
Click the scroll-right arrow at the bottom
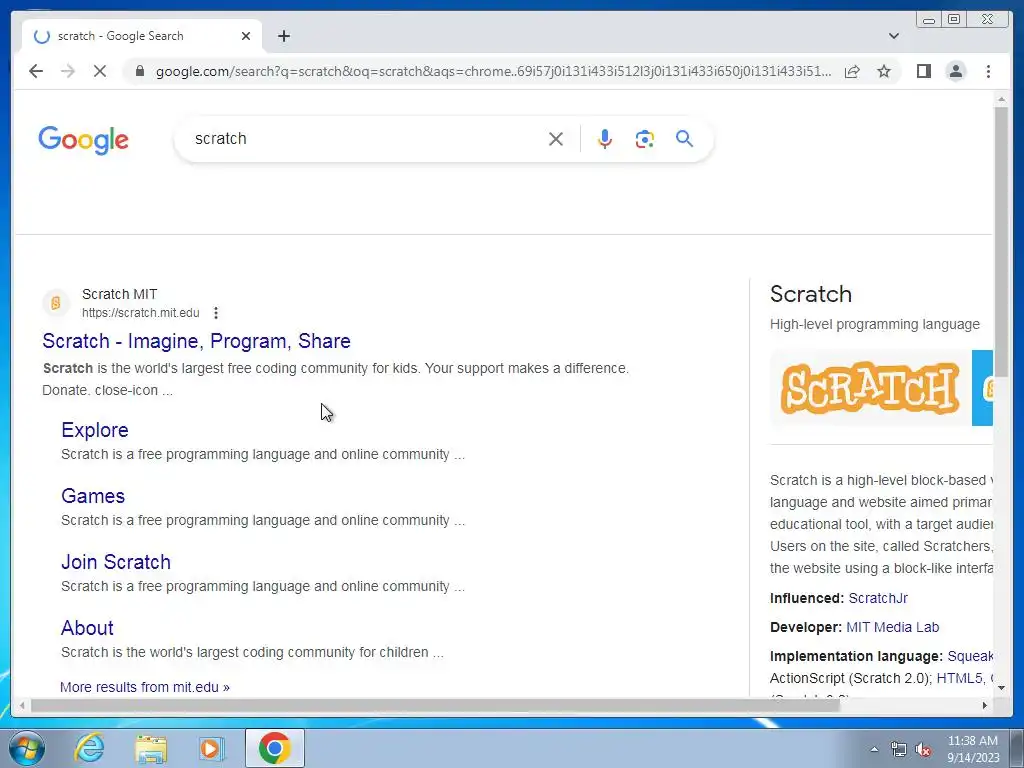(985, 705)
